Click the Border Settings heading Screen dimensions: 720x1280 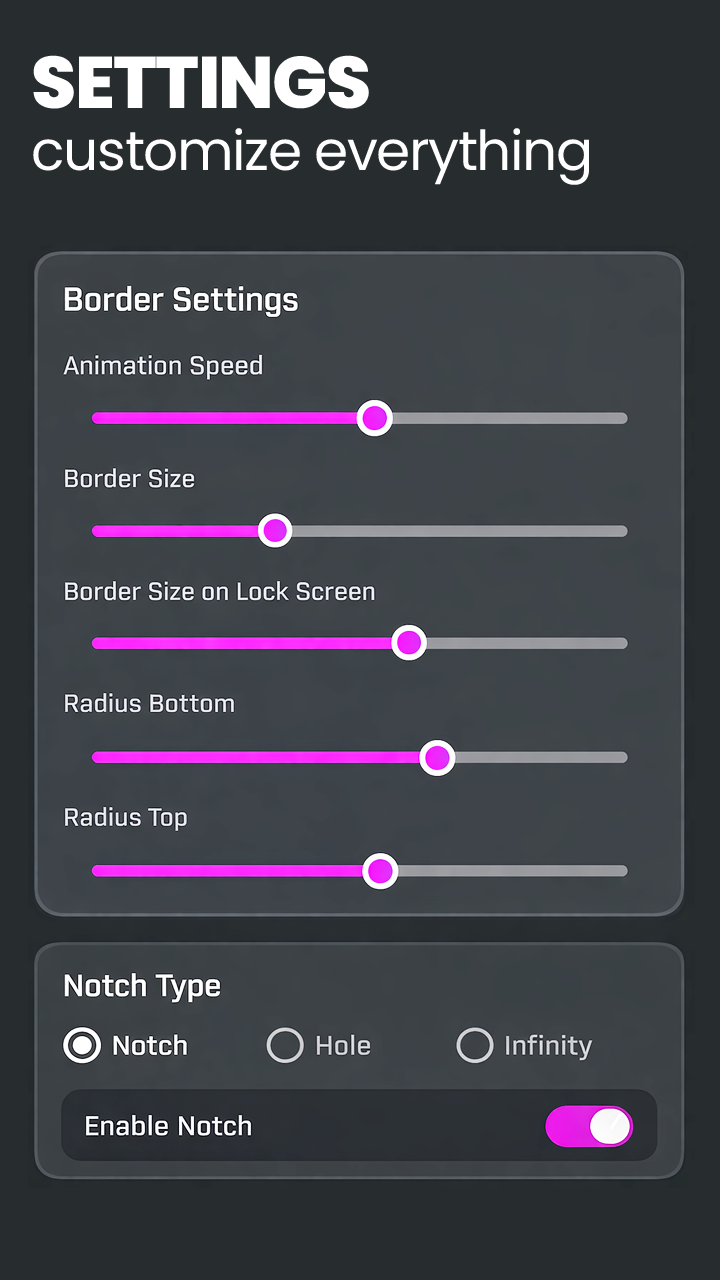tap(181, 299)
